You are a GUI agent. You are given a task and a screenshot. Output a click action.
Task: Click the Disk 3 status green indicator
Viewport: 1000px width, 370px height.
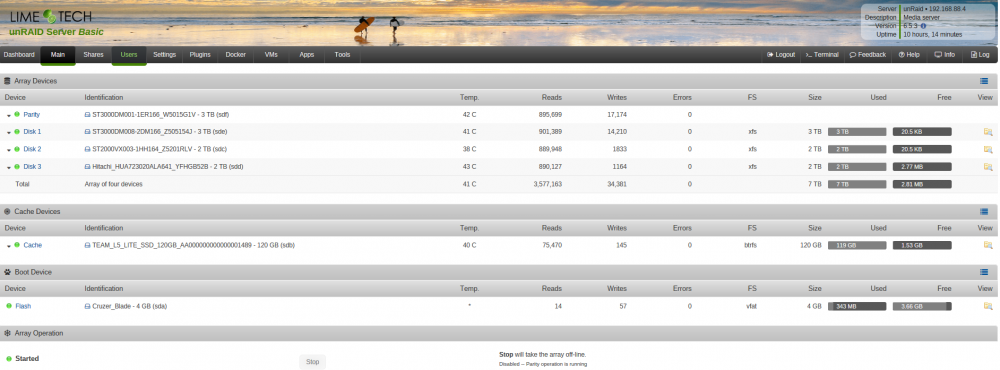click(x=17, y=166)
